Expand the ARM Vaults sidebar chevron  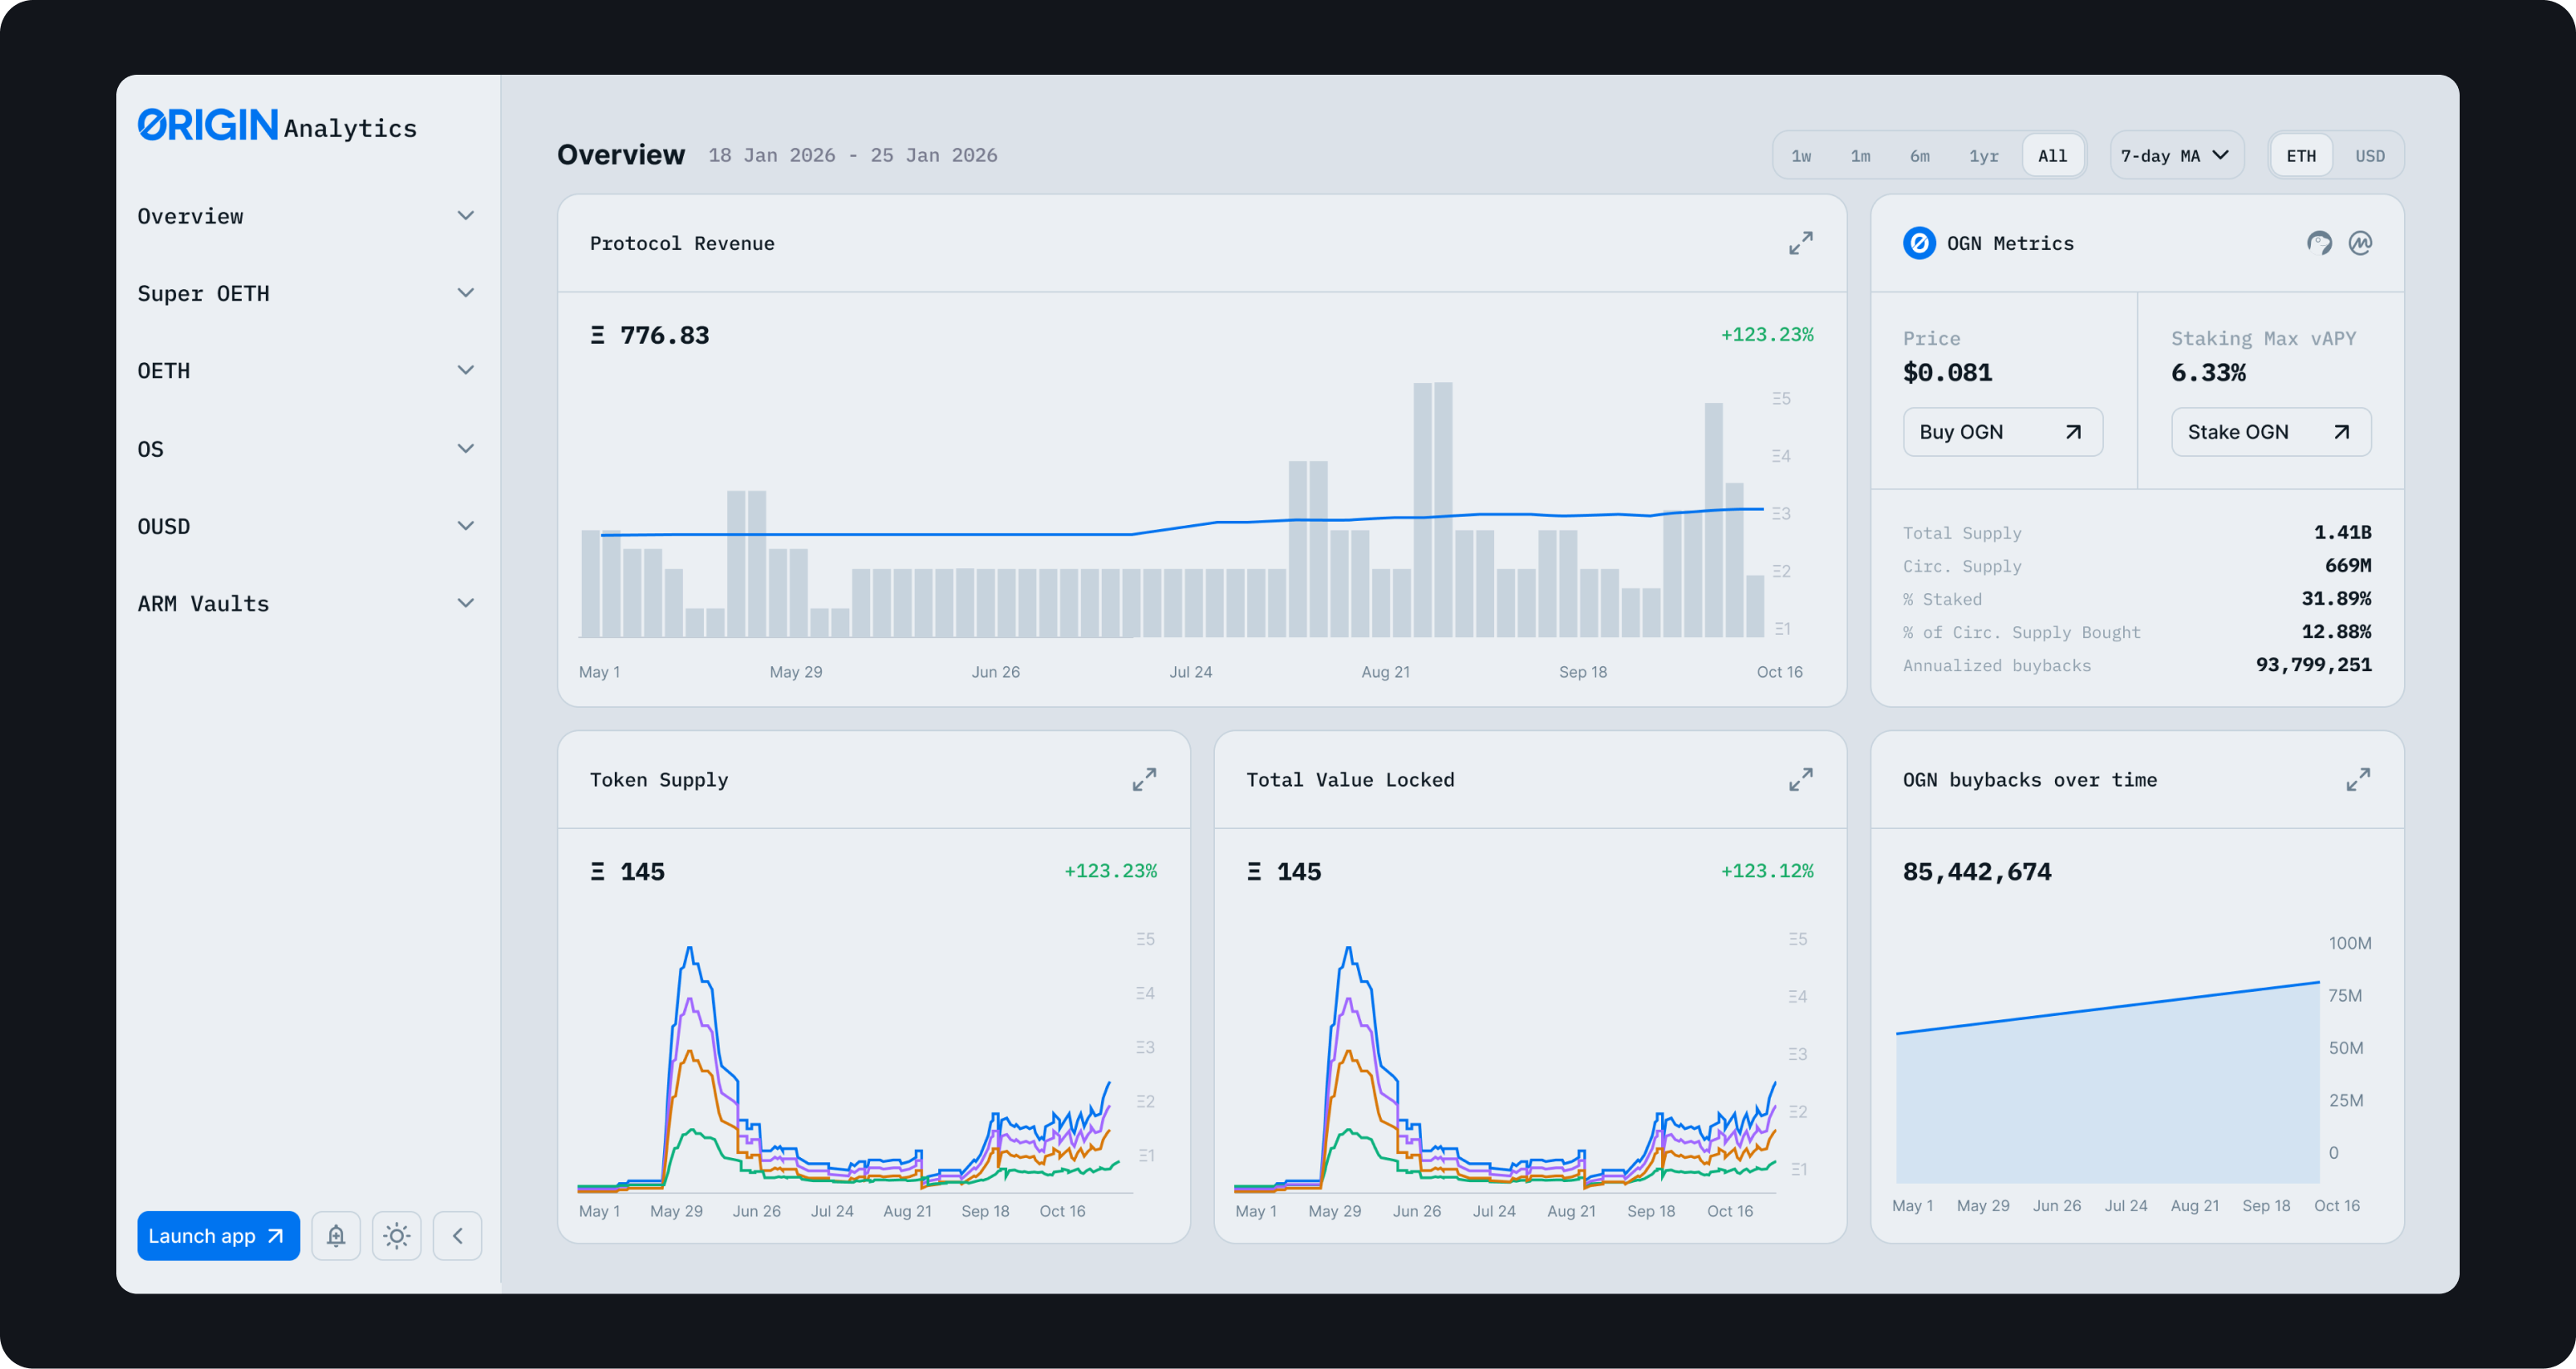point(465,603)
